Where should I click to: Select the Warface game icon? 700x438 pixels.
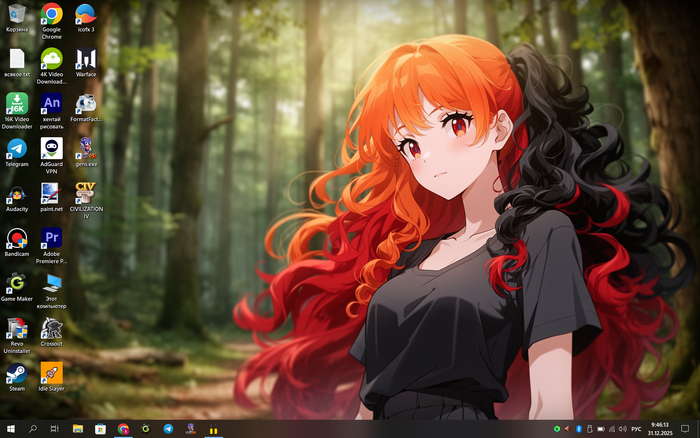[x=86, y=58]
